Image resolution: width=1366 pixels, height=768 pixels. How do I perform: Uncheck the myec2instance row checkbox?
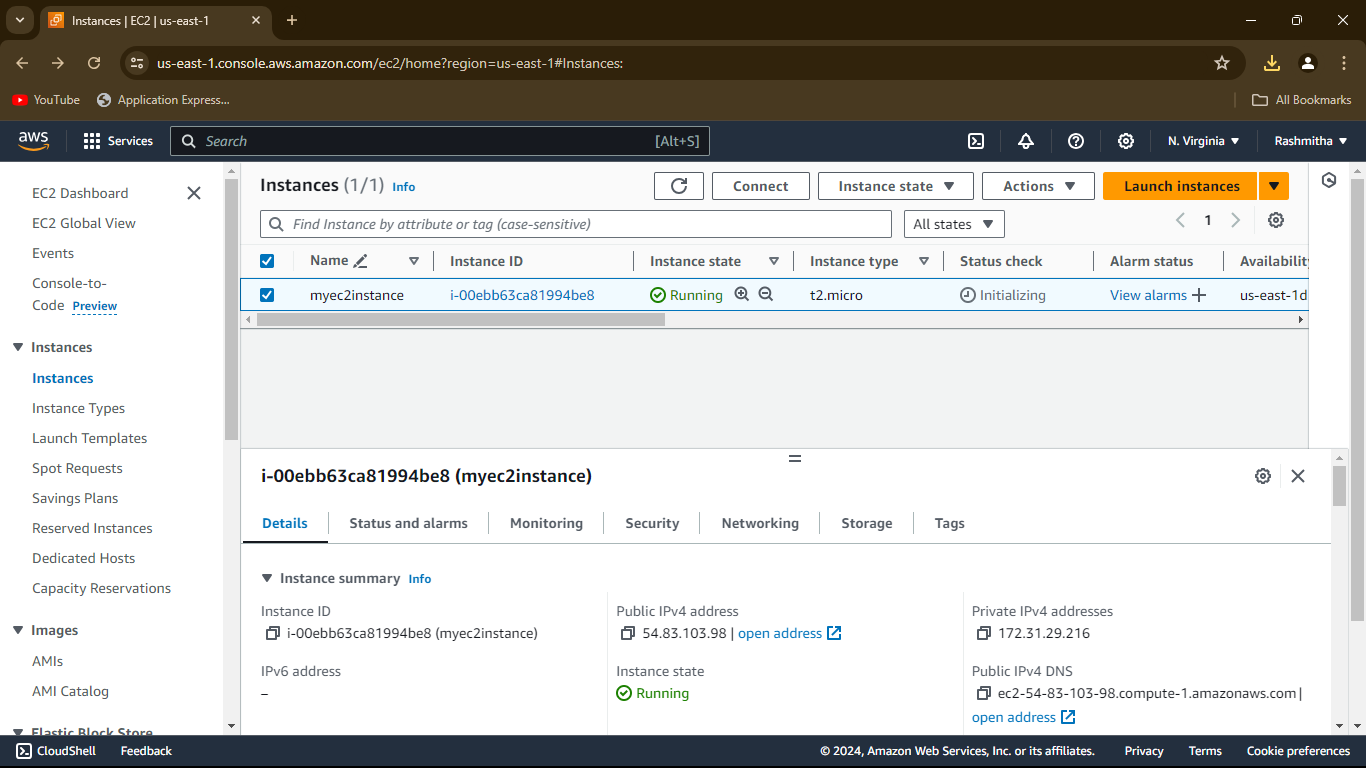[x=267, y=295]
